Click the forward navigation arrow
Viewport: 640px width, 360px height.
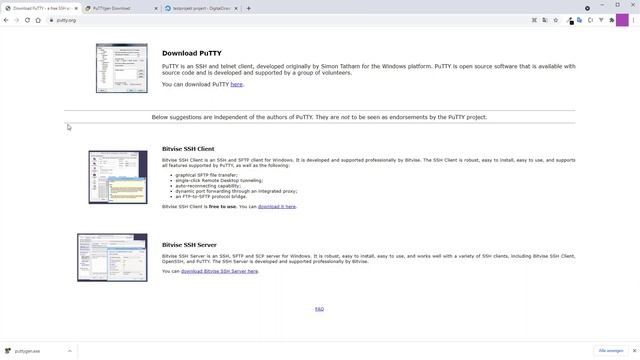point(17,20)
